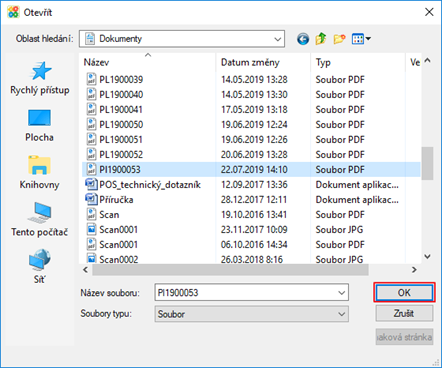Click OK to open the file
442x368 pixels.
point(404,293)
